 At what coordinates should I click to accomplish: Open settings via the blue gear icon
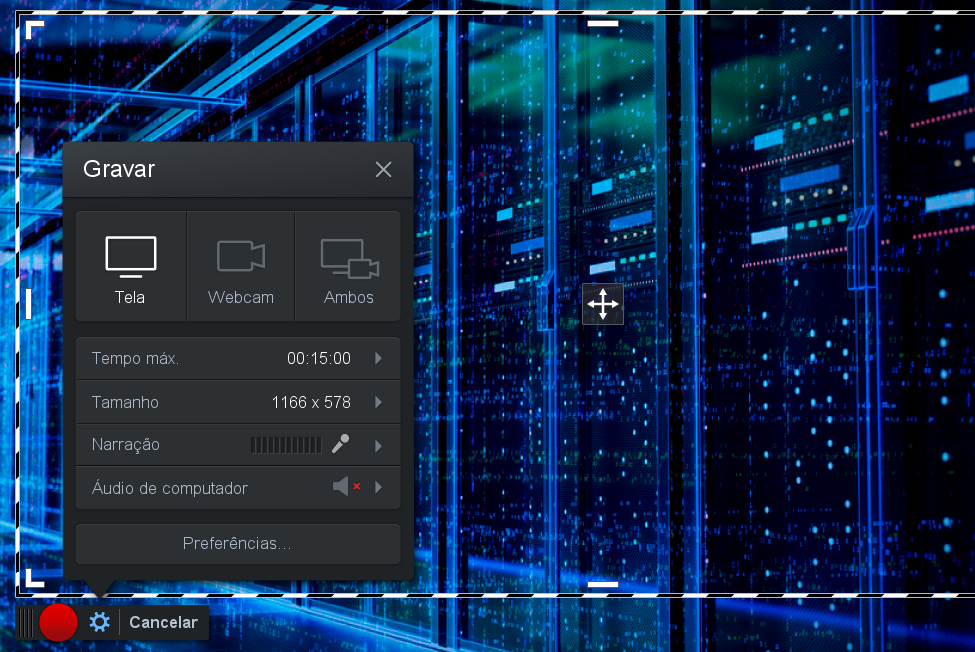(x=99, y=623)
